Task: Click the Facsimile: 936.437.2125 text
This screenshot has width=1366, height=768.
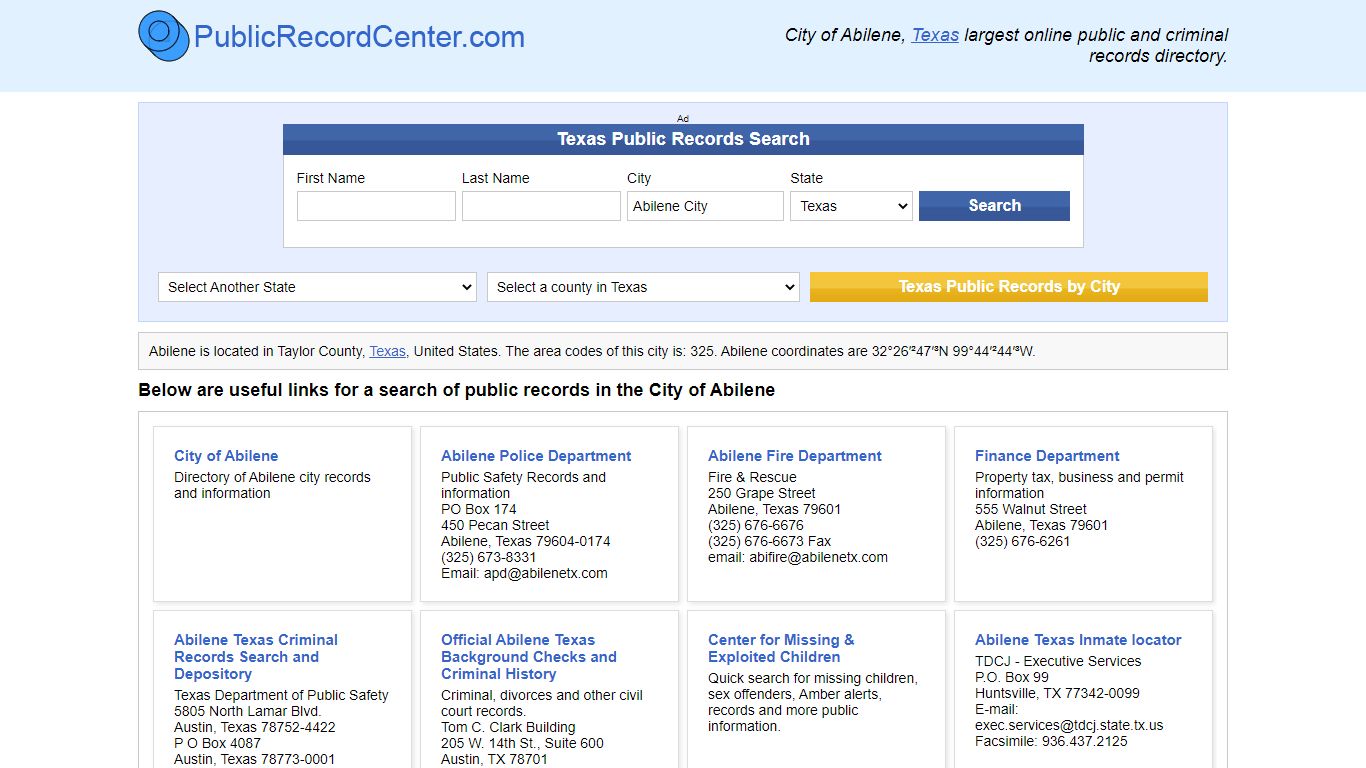Action: (x=1051, y=741)
